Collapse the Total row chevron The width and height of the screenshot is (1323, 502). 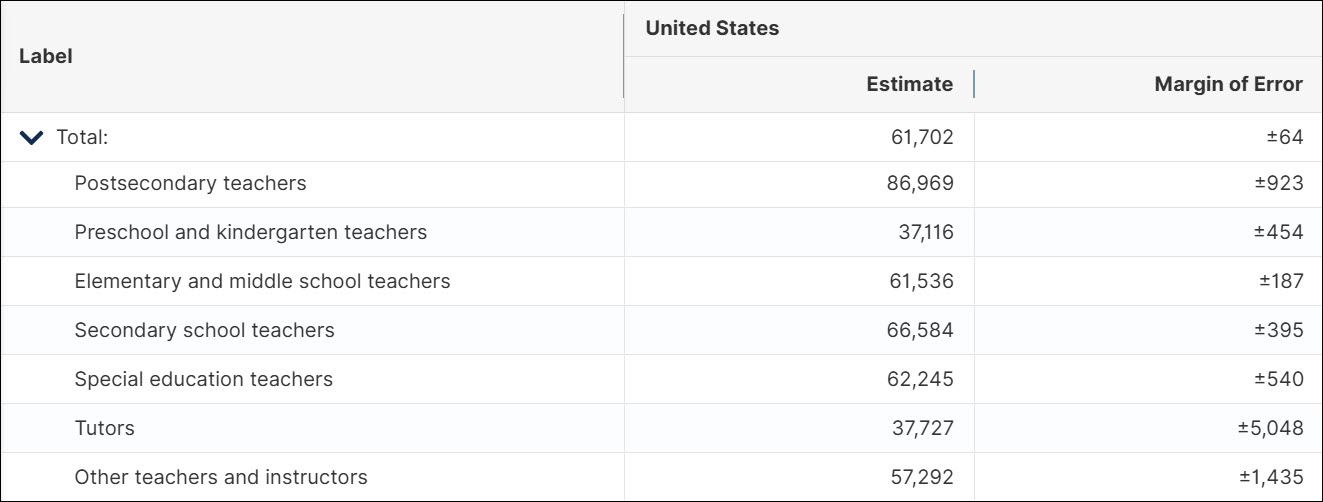pyautogui.click(x=32, y=138)
